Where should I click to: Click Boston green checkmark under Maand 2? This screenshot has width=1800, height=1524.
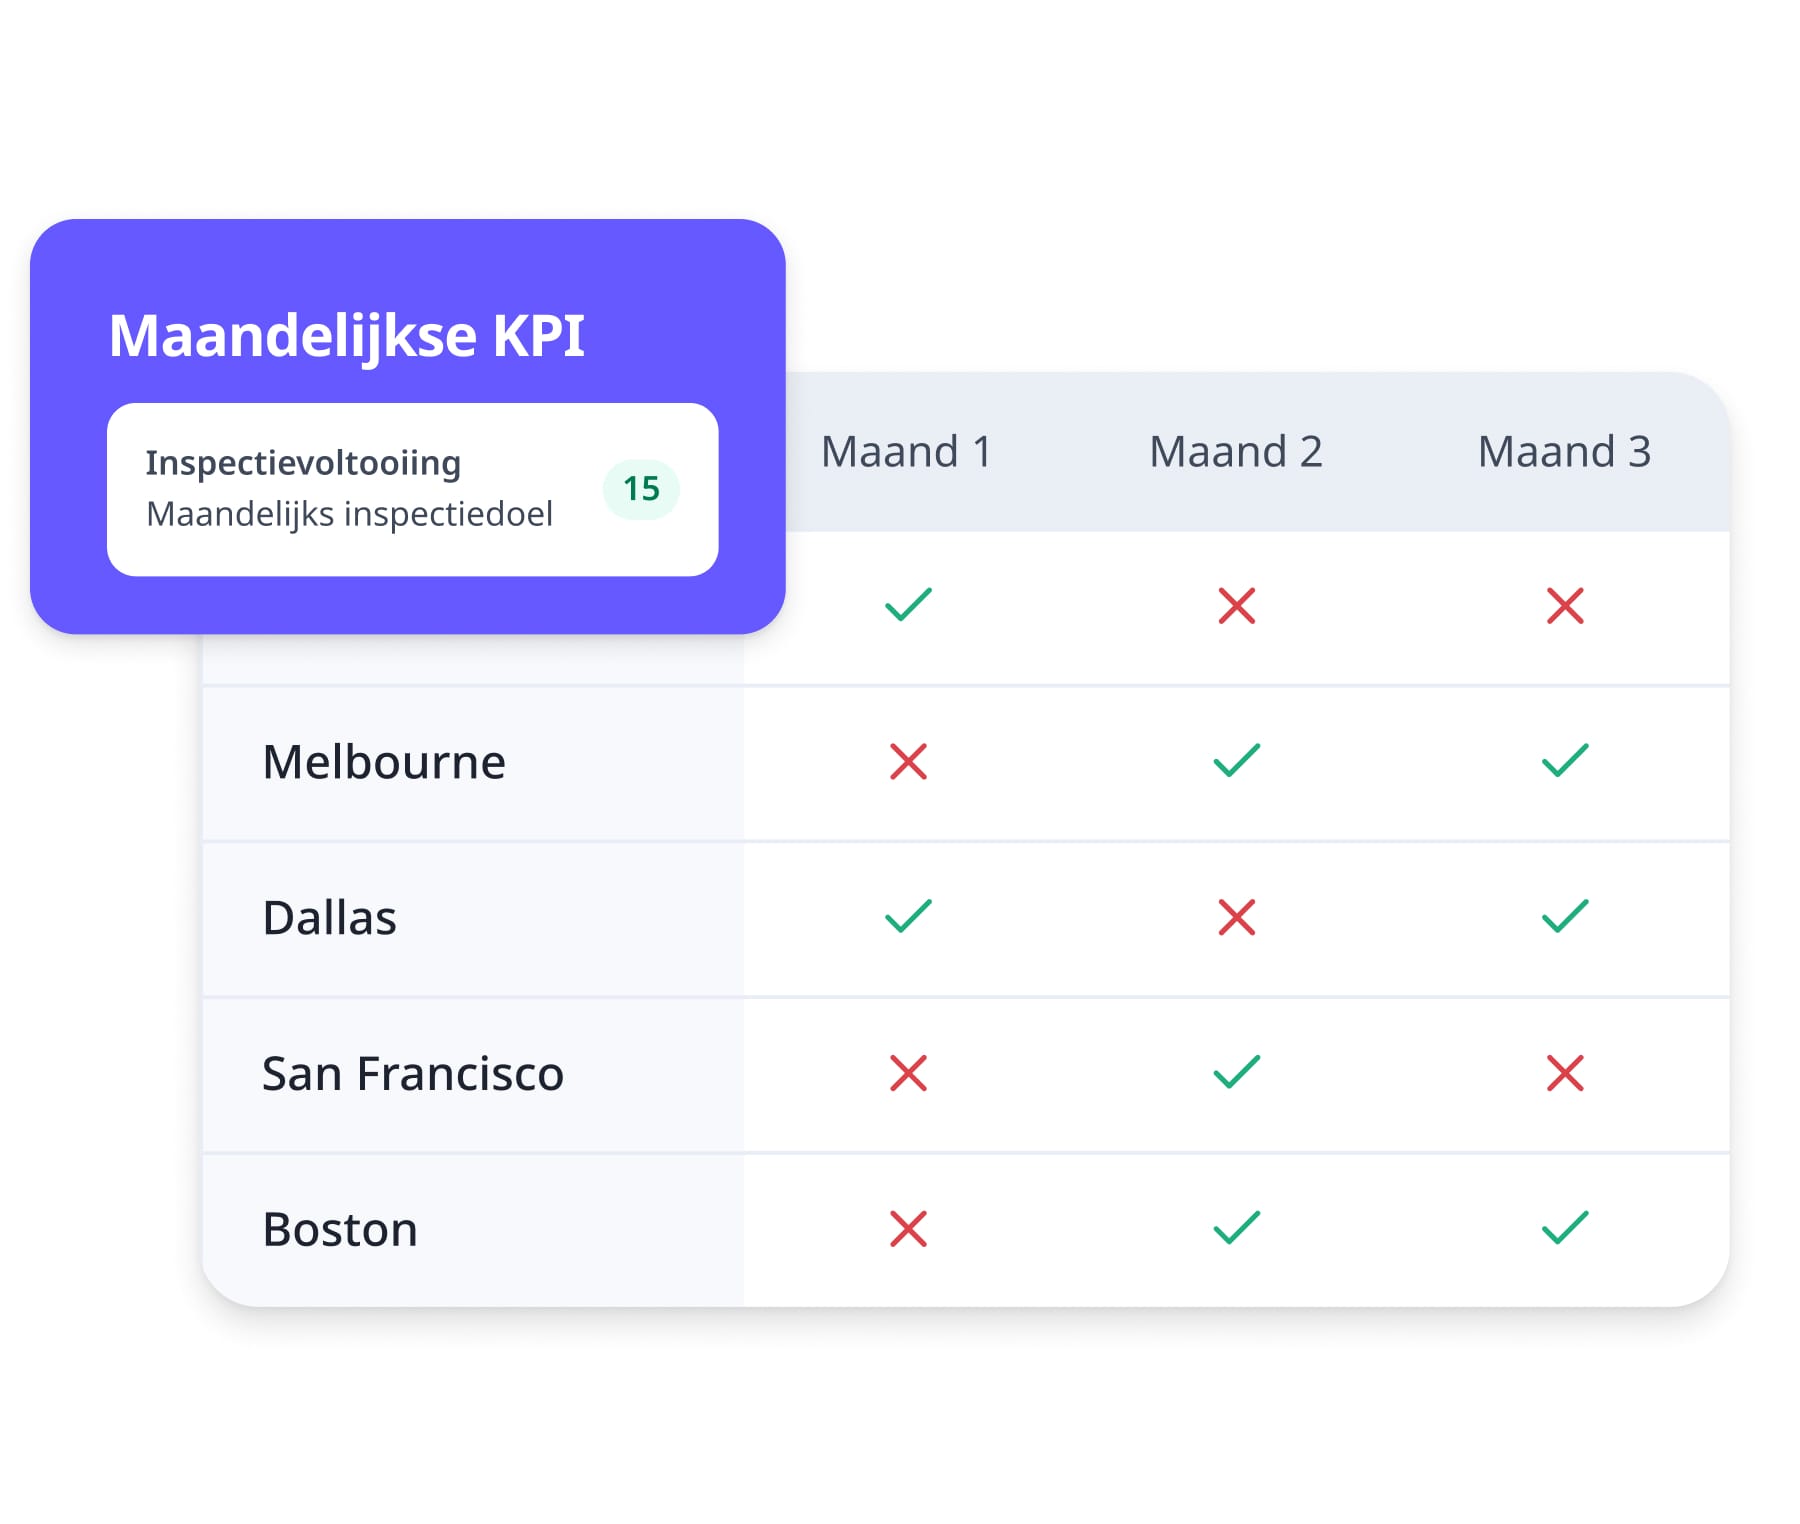click(x=1236, y=1228)
